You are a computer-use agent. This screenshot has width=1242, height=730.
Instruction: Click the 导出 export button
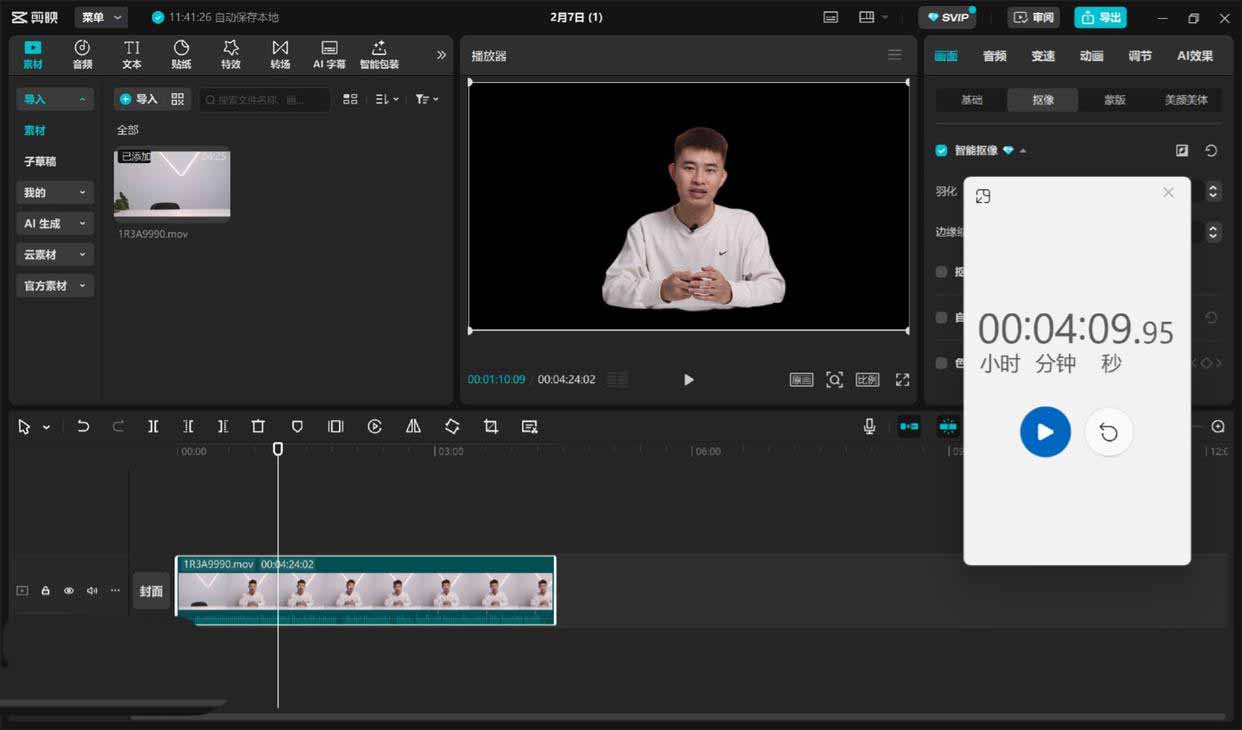click(1100, 18)
